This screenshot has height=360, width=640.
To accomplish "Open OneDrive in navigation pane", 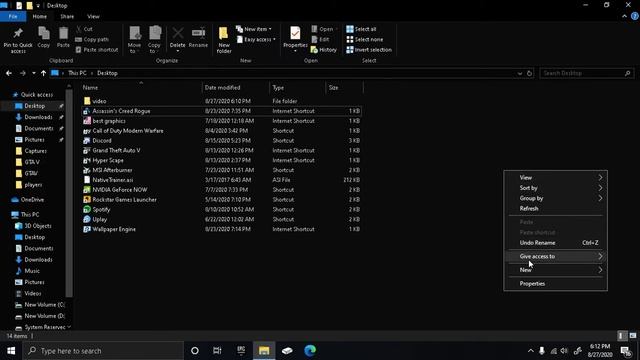I will coord(32,200).
